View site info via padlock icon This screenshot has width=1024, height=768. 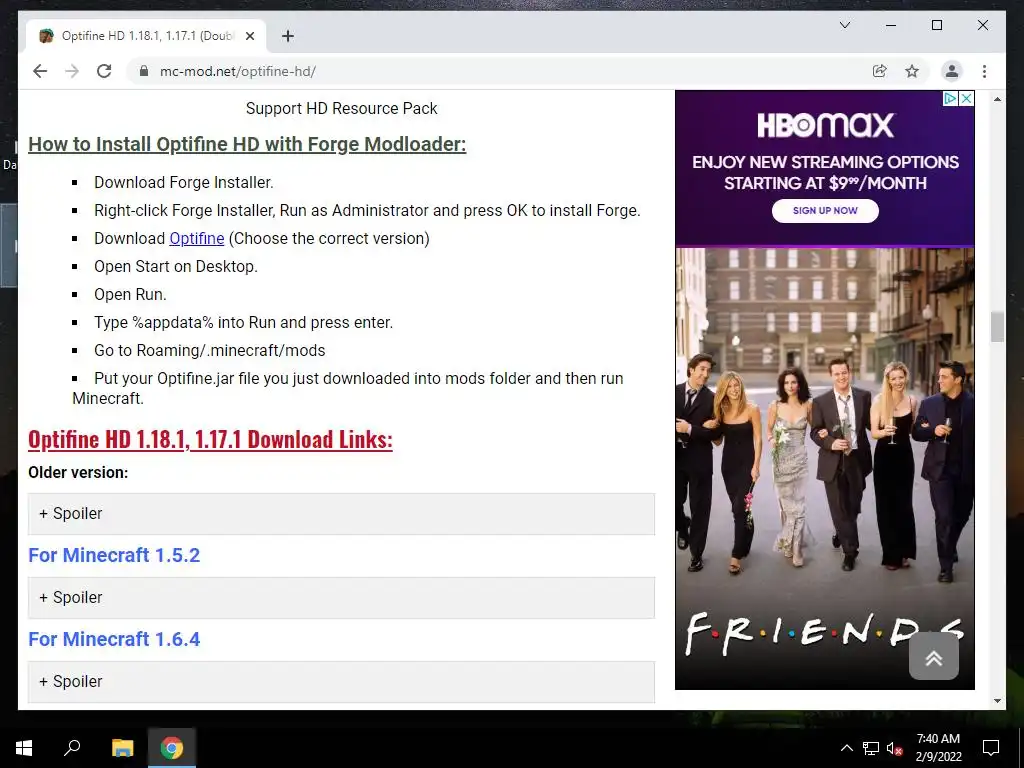tap(144, 71)
